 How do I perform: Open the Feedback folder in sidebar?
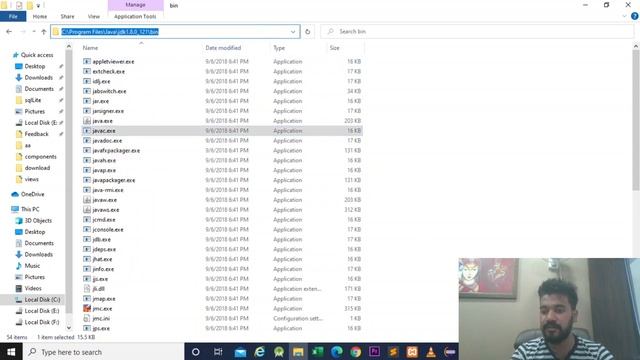coord(36,134)
